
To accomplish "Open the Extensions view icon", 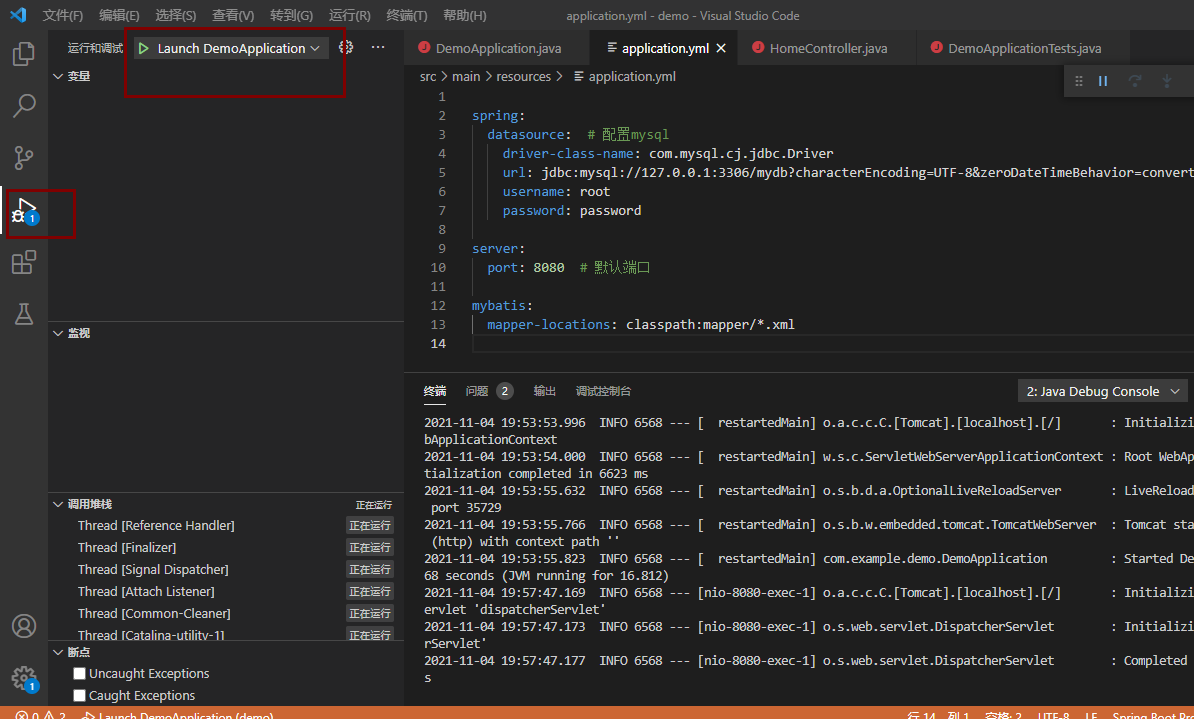I will [x=22, y=262].
